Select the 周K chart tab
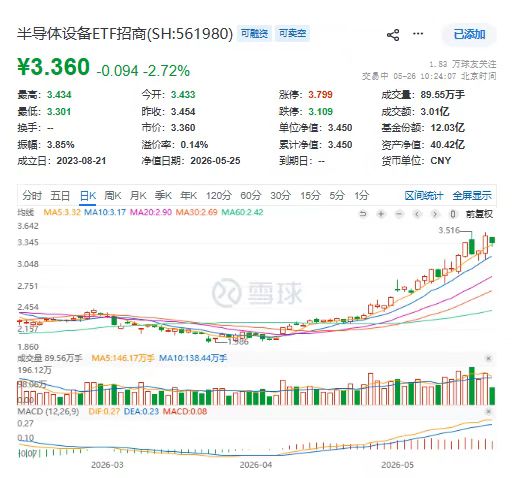This screenshot has width=519, height=478. click(113, 195)
